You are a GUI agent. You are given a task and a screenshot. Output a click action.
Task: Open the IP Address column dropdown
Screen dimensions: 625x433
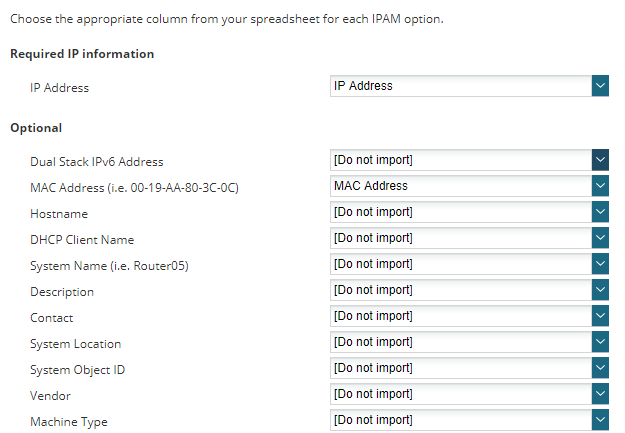[x=600, y=86]
